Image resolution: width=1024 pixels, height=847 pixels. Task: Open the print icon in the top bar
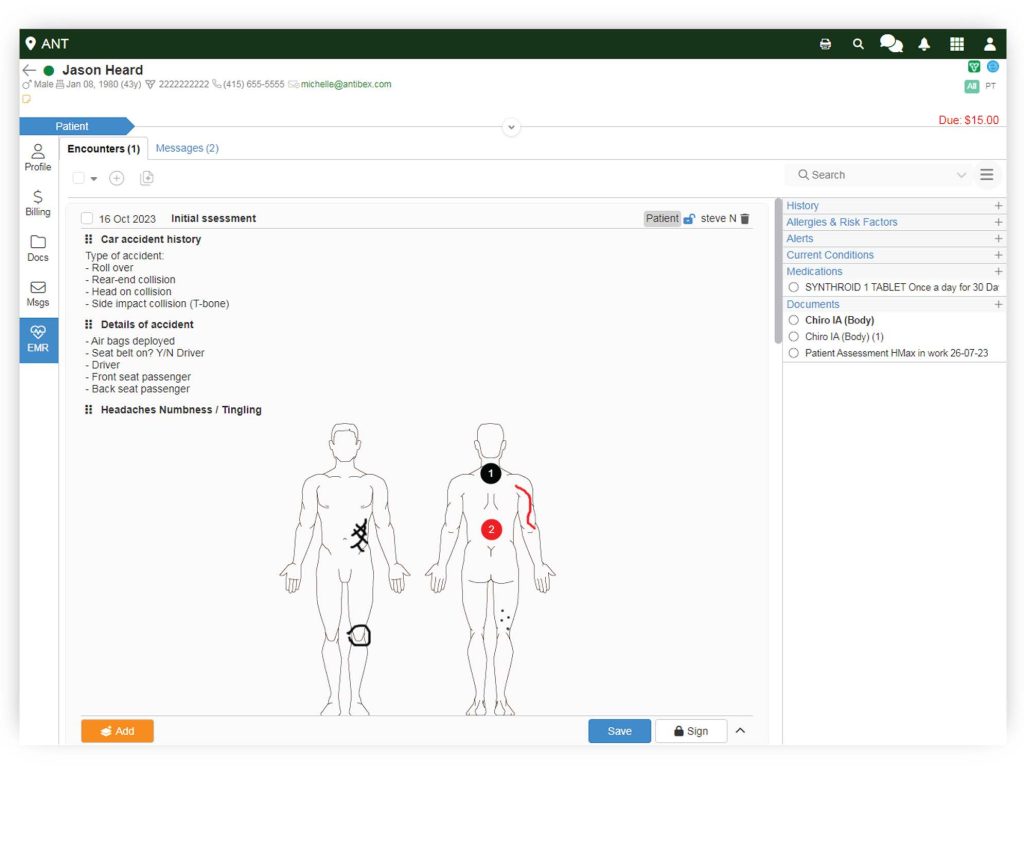click(x=825, y=44)
